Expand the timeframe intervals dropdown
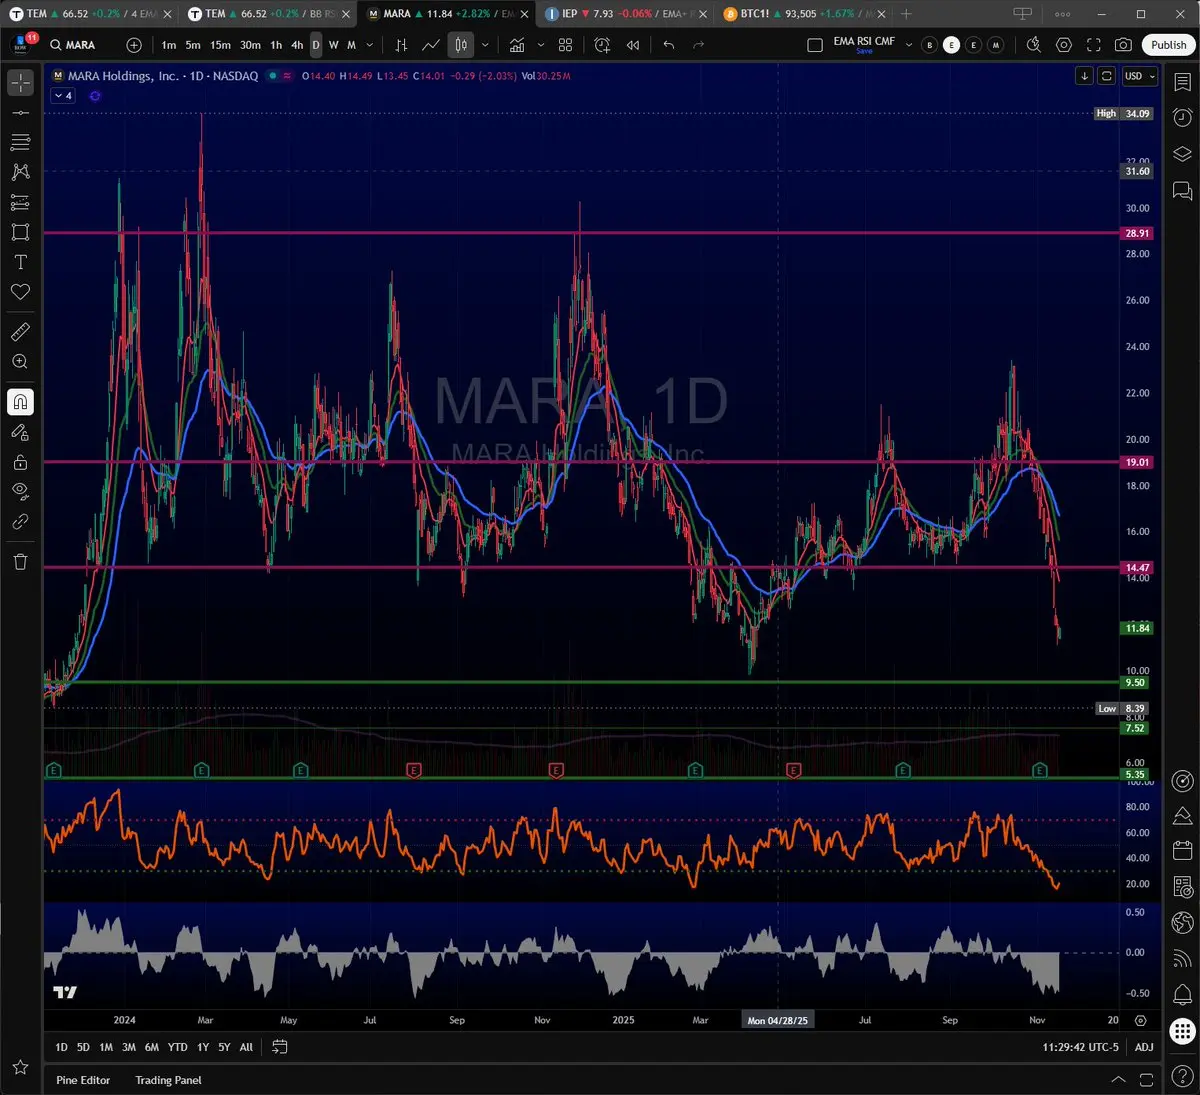The width and height of the screenshot is (1200, 1095). [370, 45]
